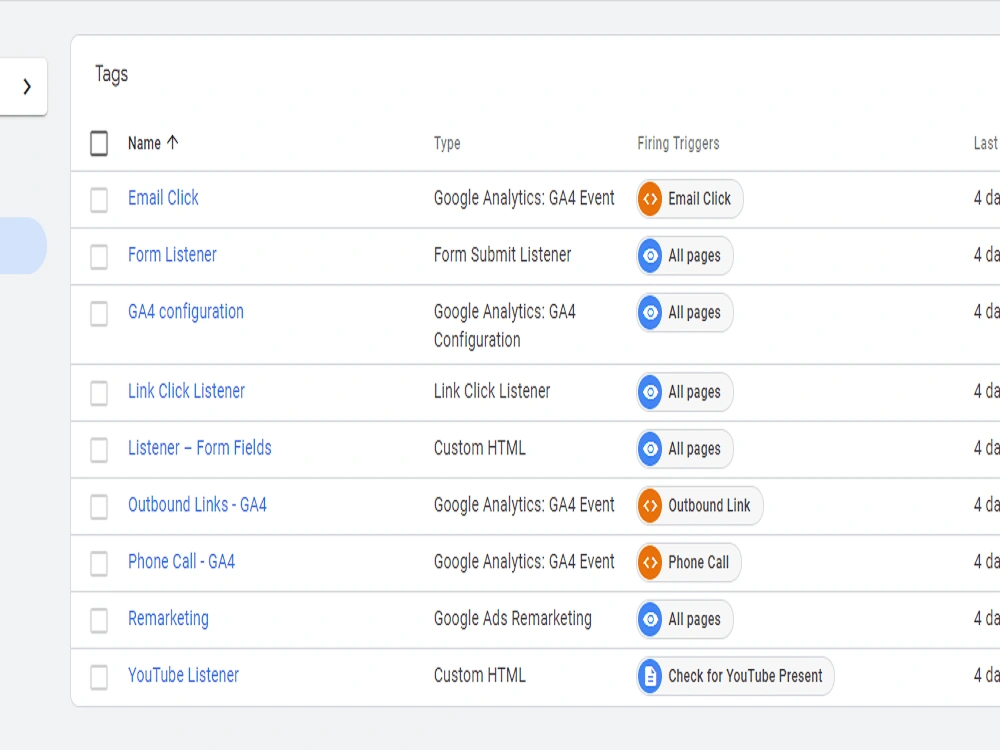Click Link Click Listener text in Type column

coord(492,391)
